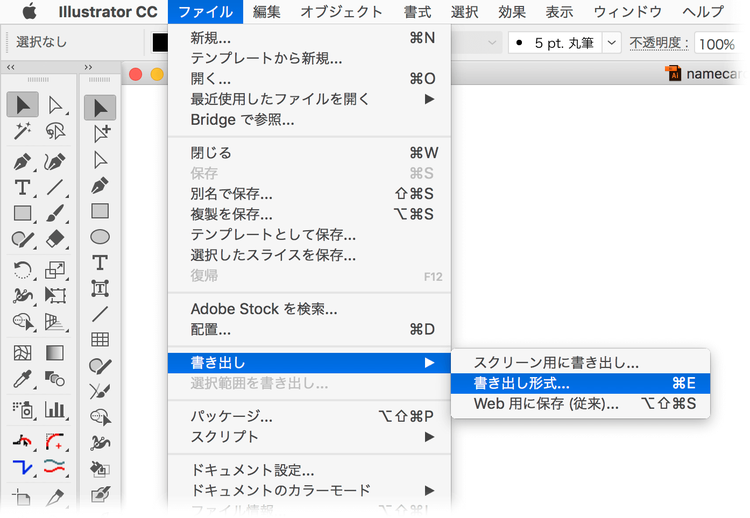750x518 pixels.
Task: Choose 複製を保存... menu item
Action: pos(309,214)
